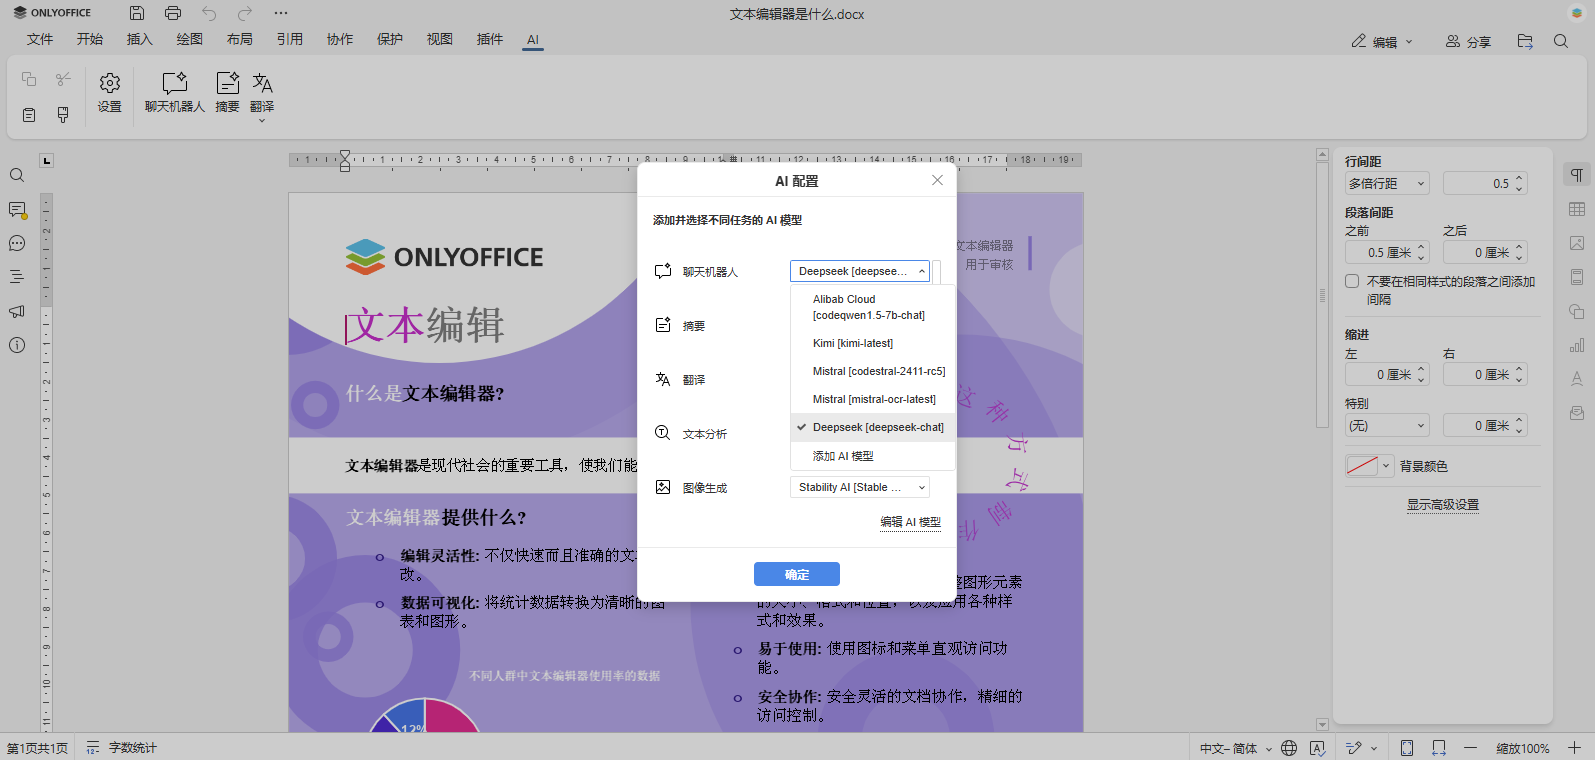
Task: Switch to the 插件 tab
Action: click(490, 39)
